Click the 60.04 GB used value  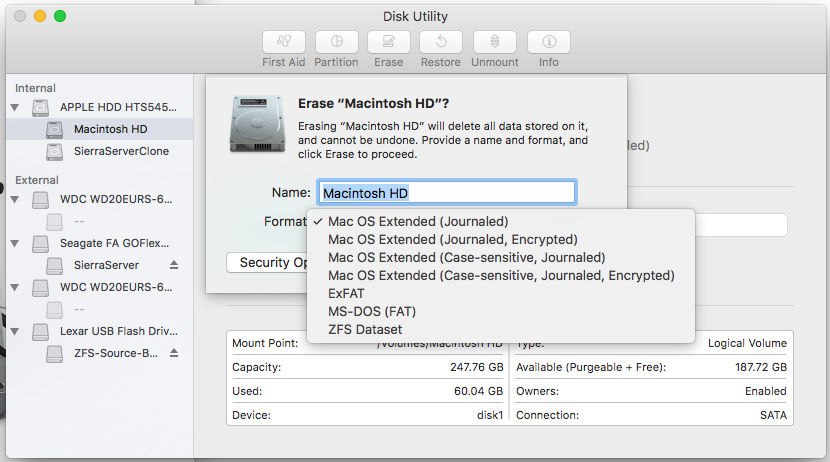coord(479,391)
